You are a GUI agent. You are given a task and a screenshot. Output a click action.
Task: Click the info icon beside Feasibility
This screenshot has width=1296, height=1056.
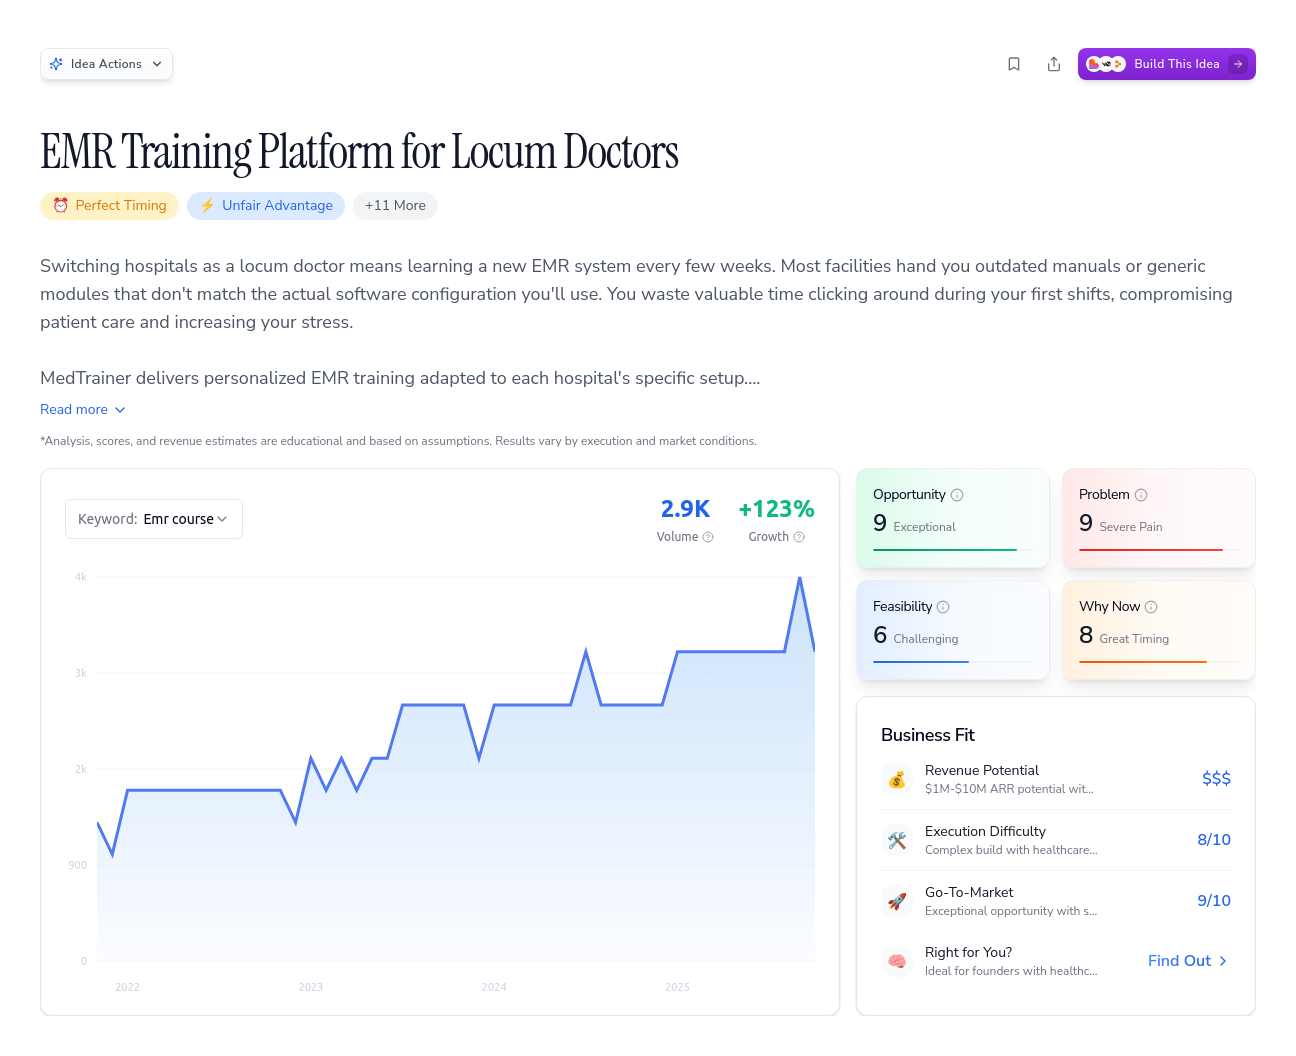[x=943, y=607]
